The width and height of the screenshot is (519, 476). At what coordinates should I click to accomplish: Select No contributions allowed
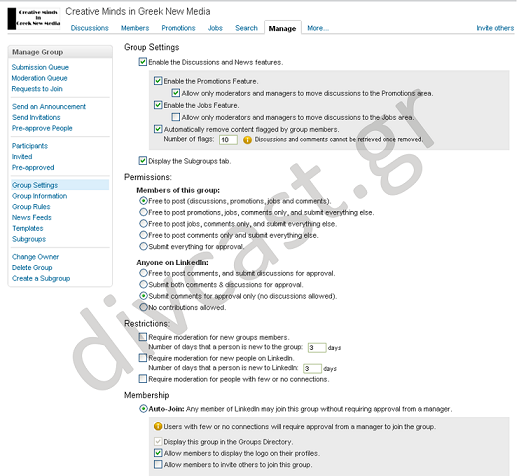tap(143, 307)
